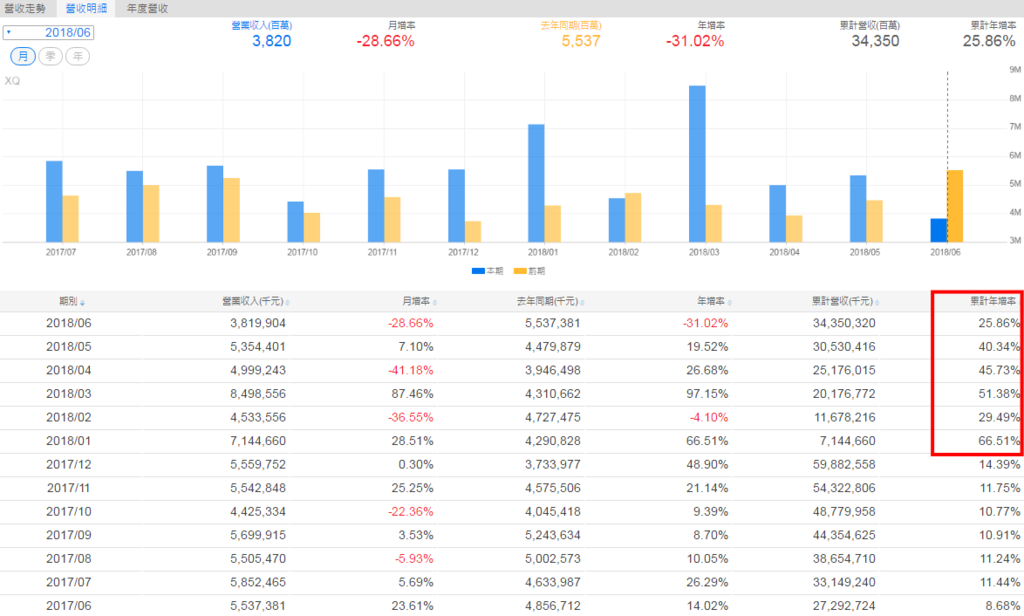Click the 4,727,475 prior-year revenue cell
This screenshot has height=616, width=1024.
pyautogui.click(x=552, y=417)
